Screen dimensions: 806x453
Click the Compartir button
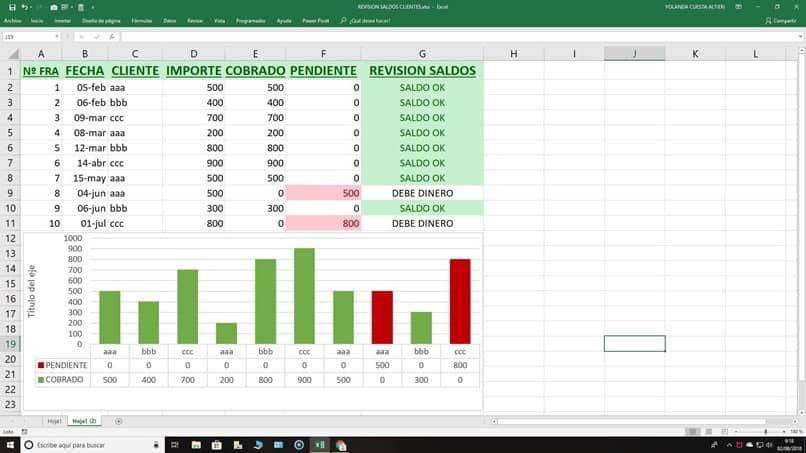click(780, 21)
